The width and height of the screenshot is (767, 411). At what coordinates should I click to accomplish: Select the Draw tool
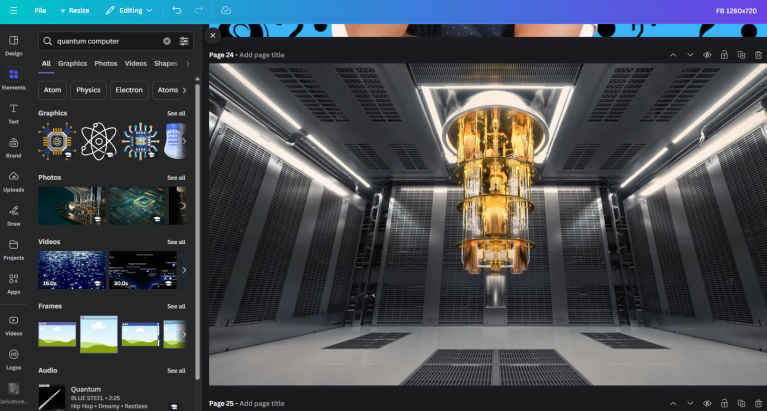coord(14,215)
